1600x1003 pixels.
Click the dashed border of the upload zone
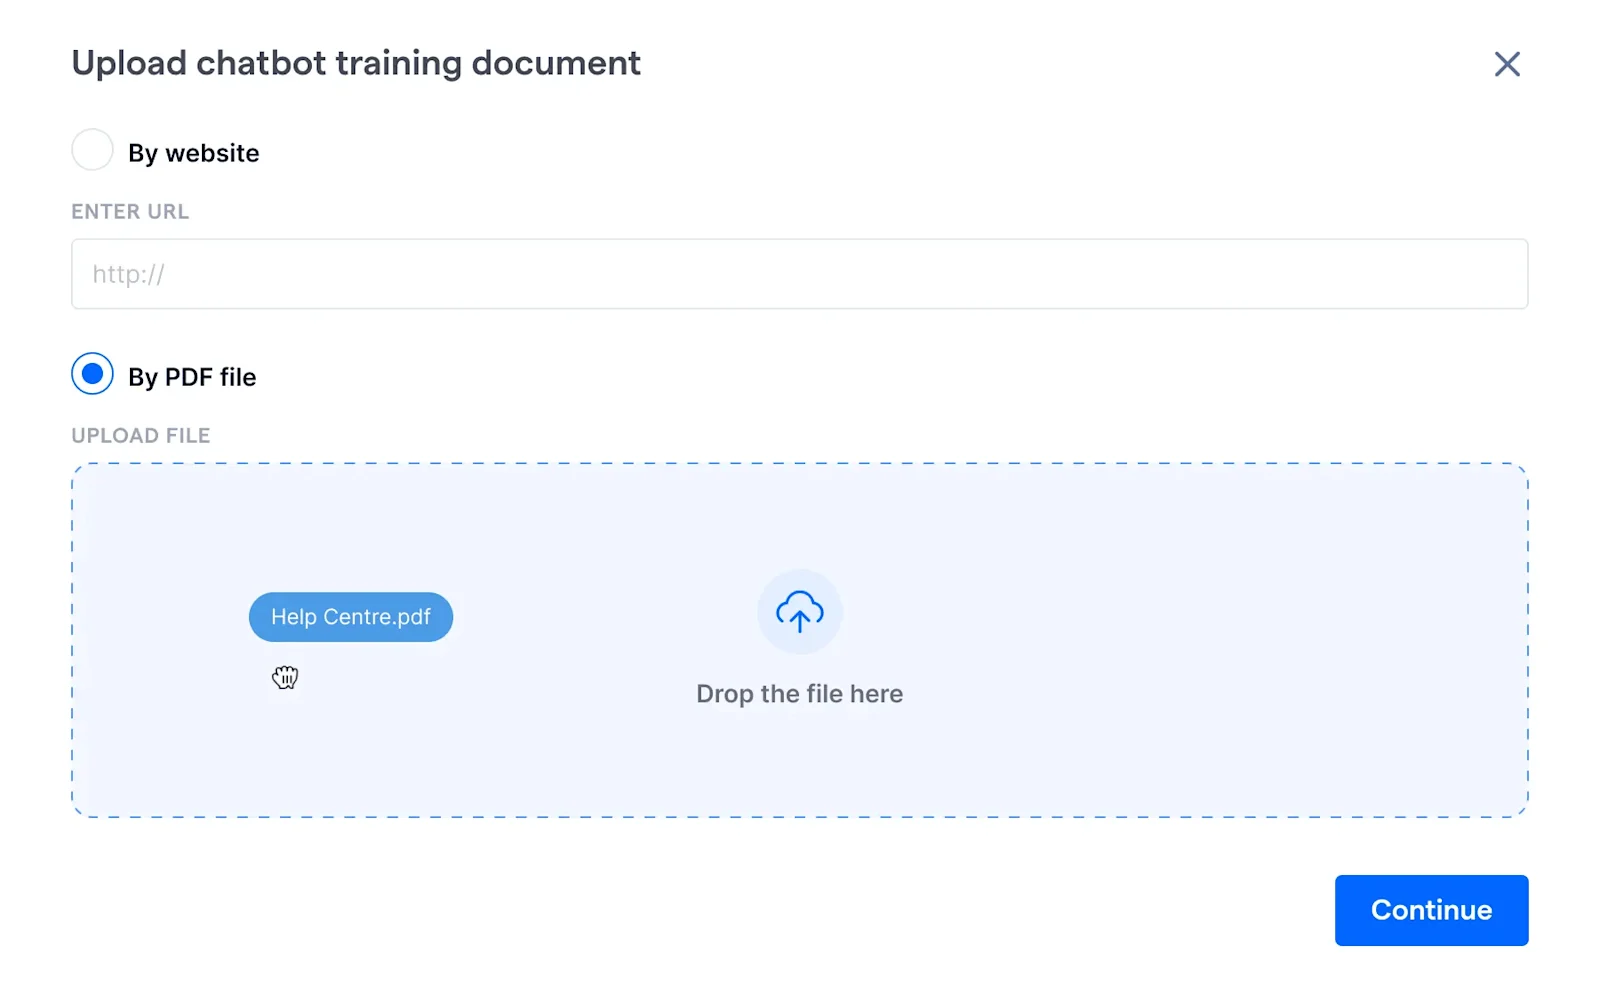[800, 462]
